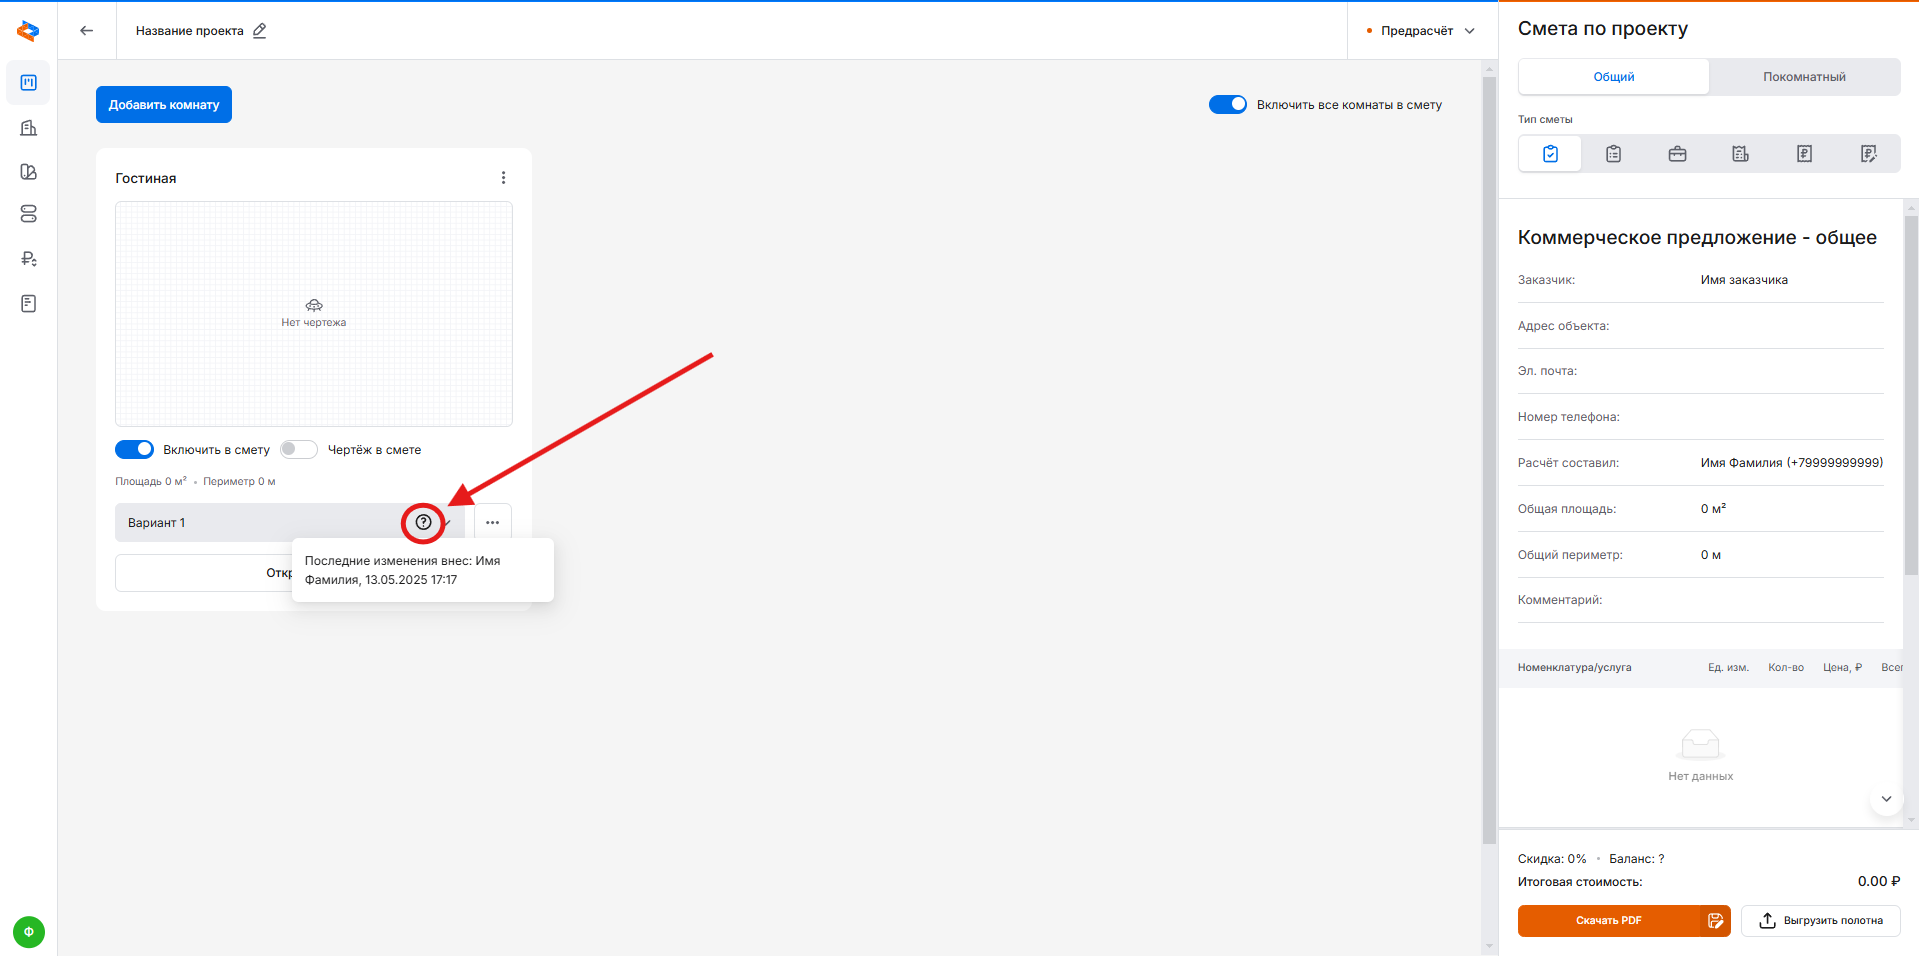Click the round chevron-down button in estimate panel

tap(1885, 799)
